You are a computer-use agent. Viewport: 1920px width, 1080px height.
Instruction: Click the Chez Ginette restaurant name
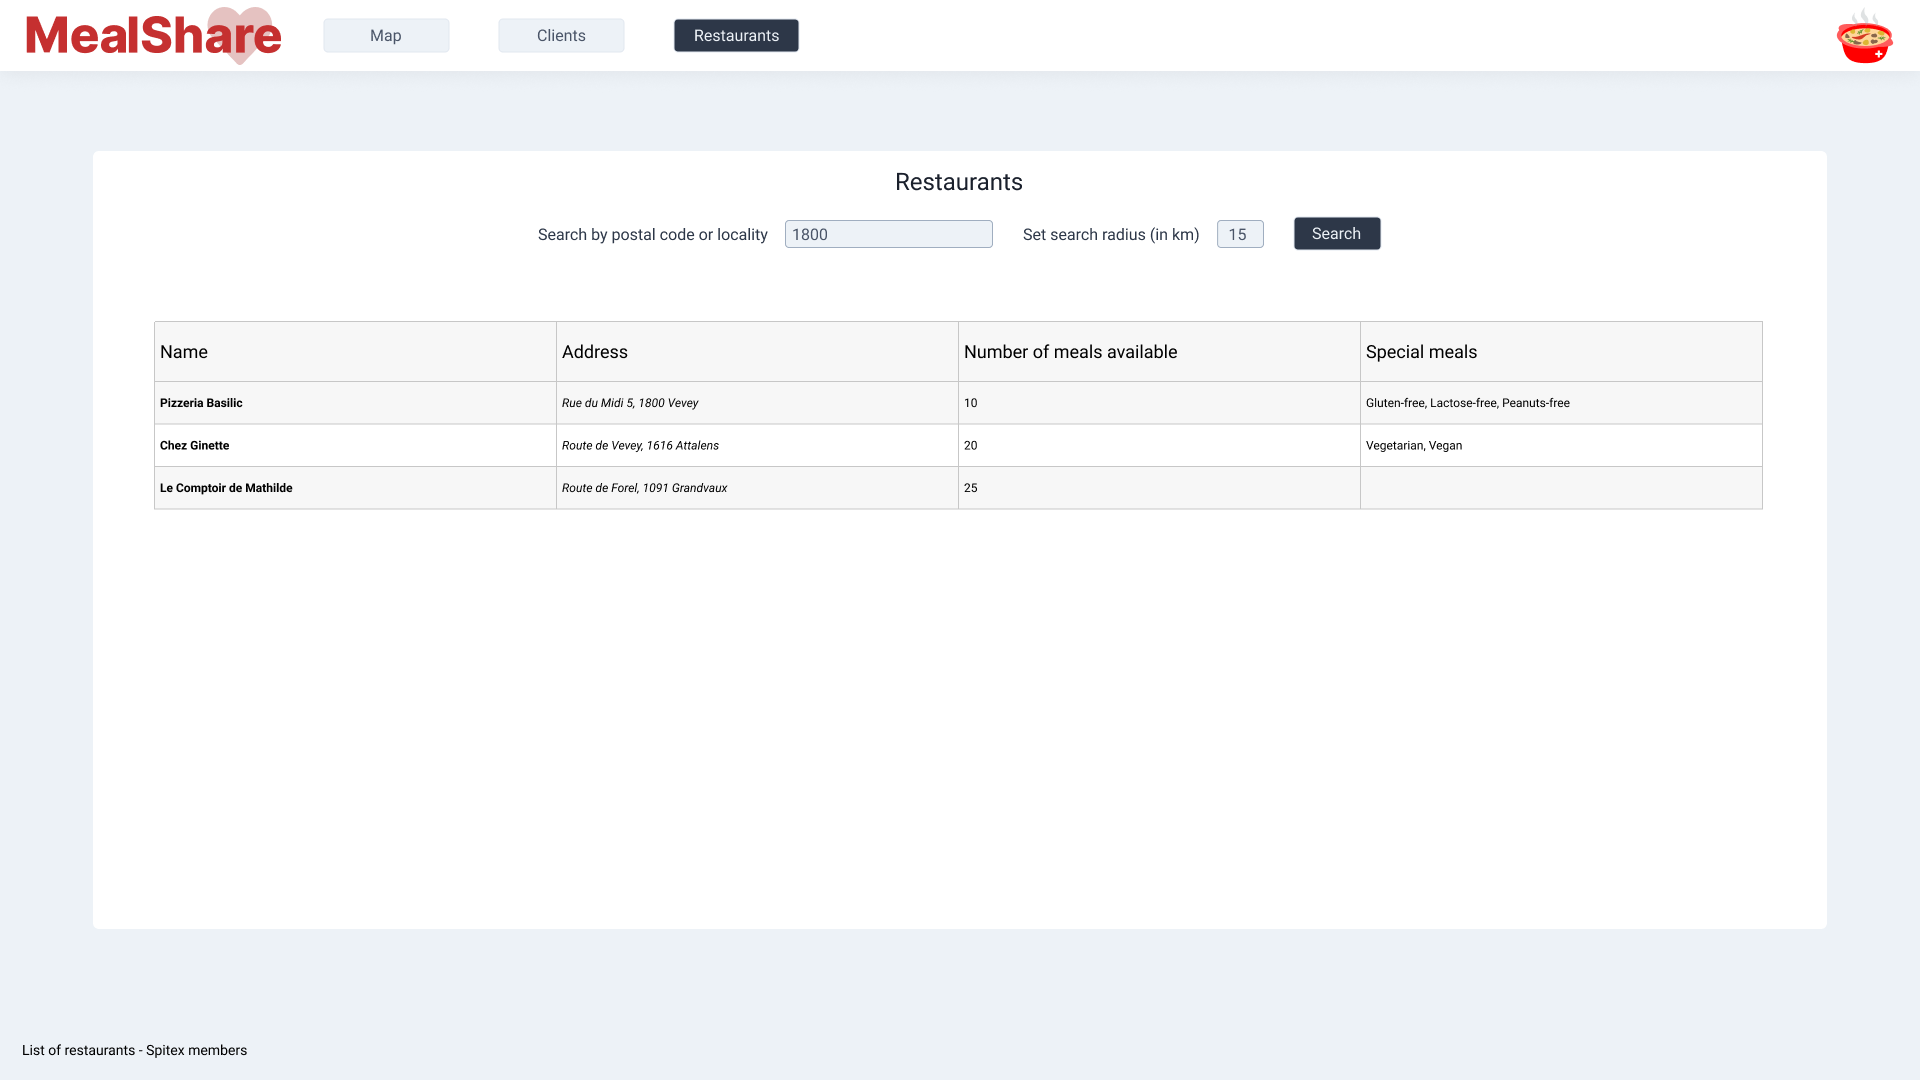coord(195,446)
